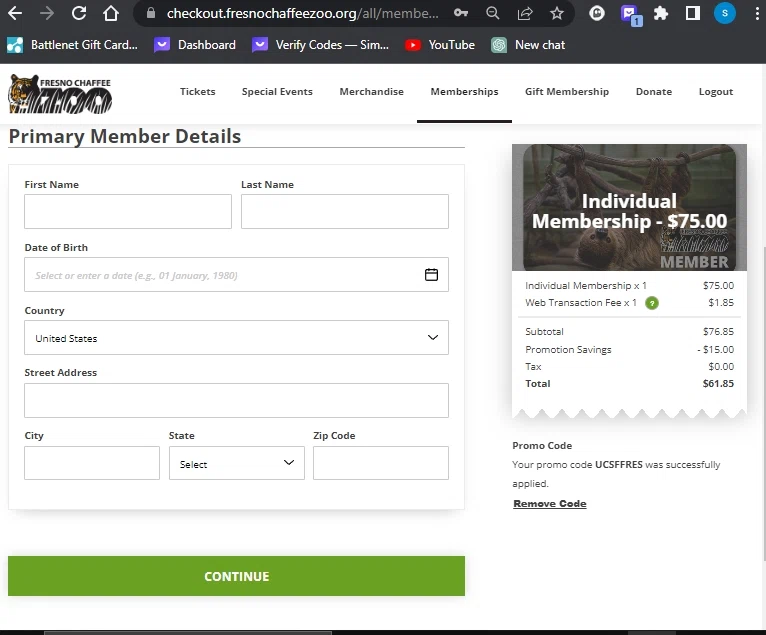This screenshot has width=766, height=635.
Task: Open the round smiley extension icon
Action: tap(596, 13)
